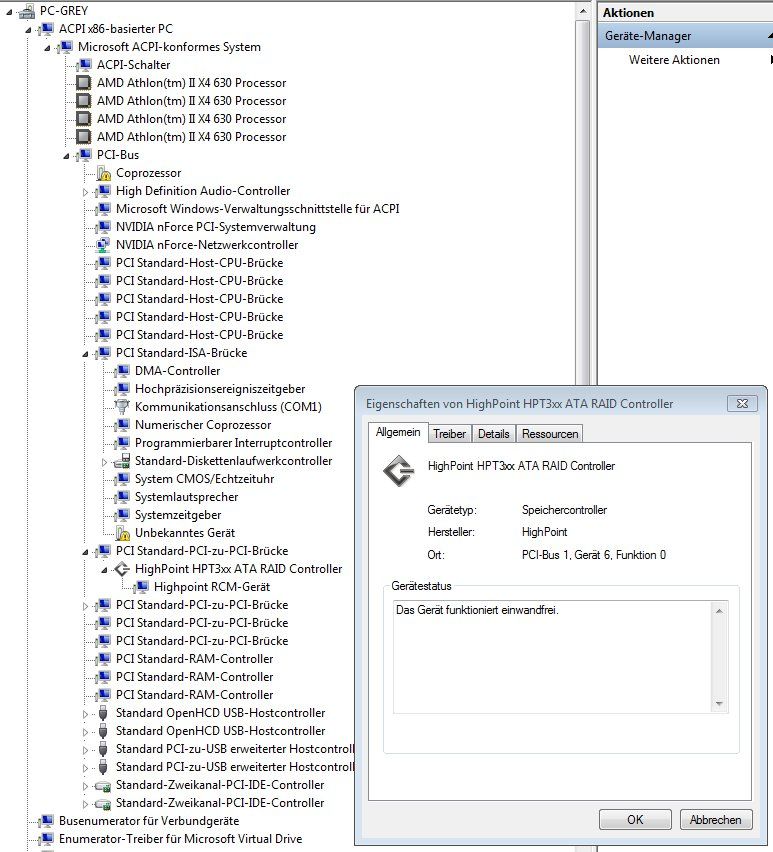
Task: Expand the first Standard PCI-zu-USB erweiterter Hostcontroller
Action: coord(85,750)
